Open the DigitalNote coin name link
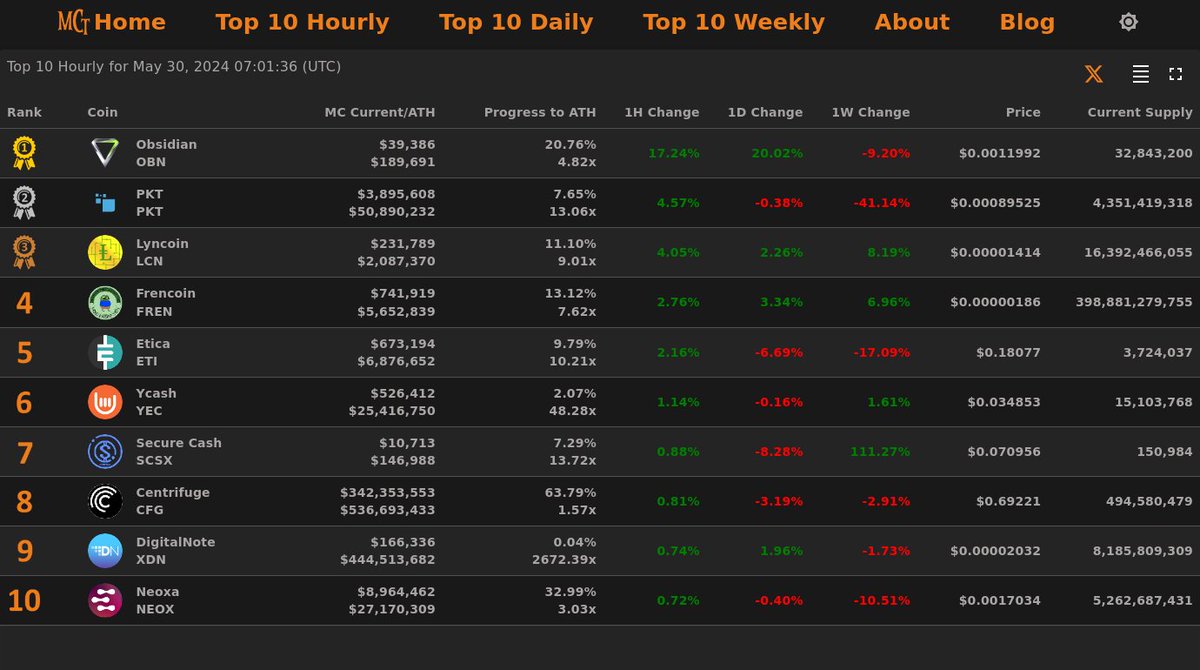Screen dimensions: 1200x670 click(176, 542)
